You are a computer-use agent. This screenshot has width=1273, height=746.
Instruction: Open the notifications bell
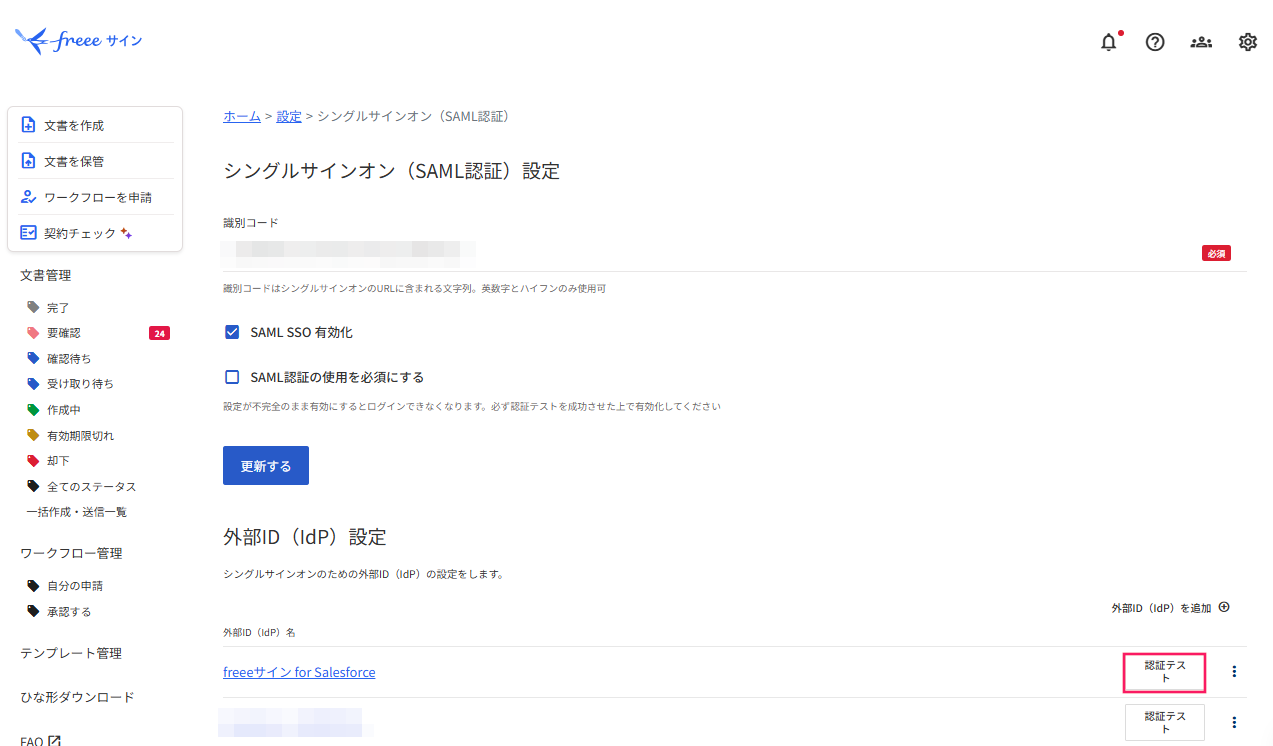tap(1109, 42)
